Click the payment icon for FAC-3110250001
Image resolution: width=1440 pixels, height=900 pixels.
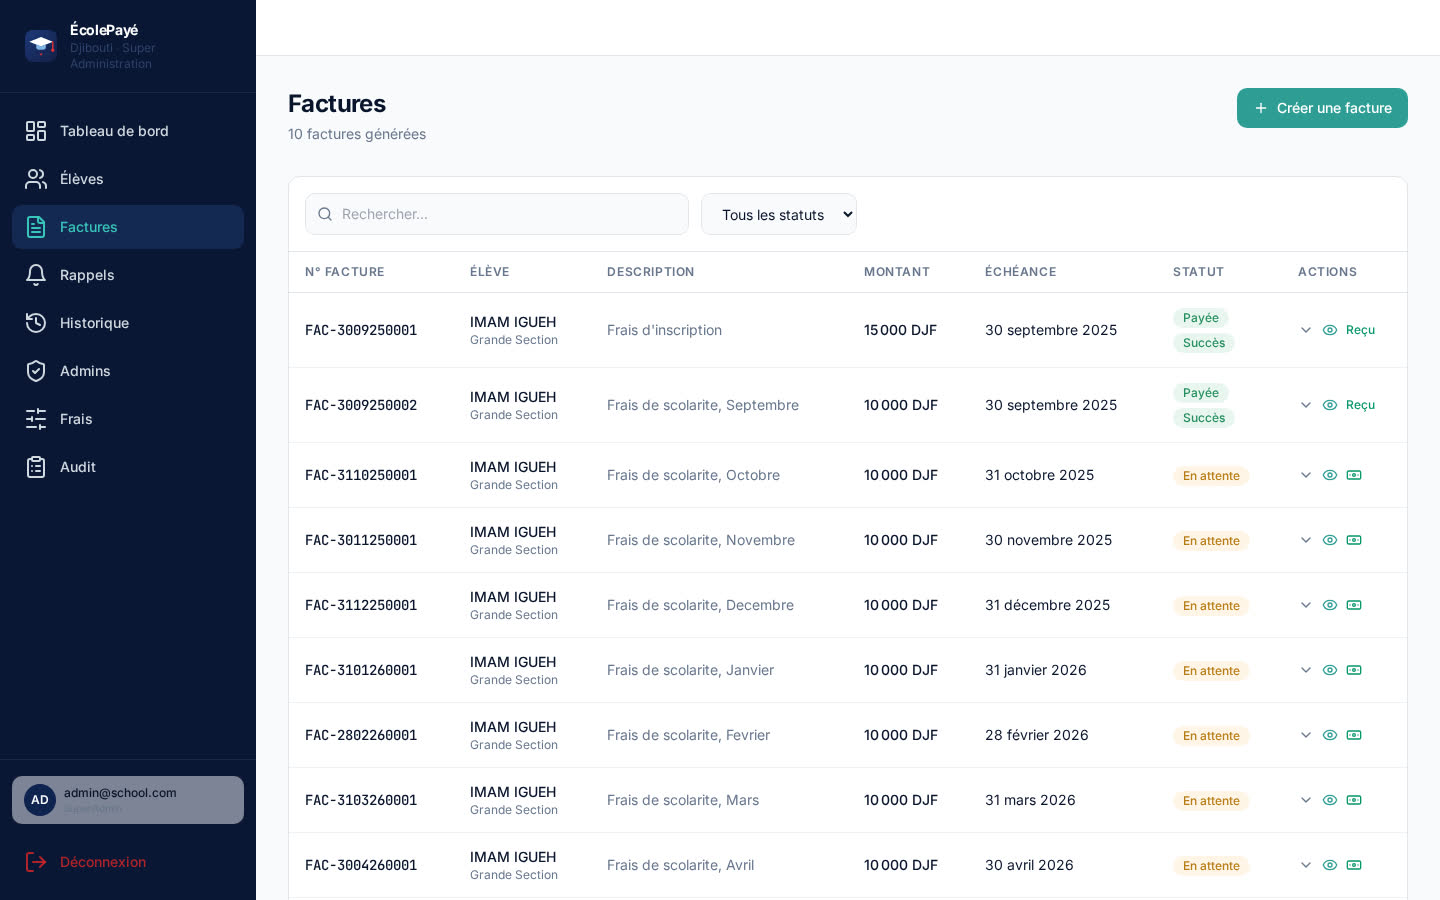pyautogui.click(x=1354, y=475)
